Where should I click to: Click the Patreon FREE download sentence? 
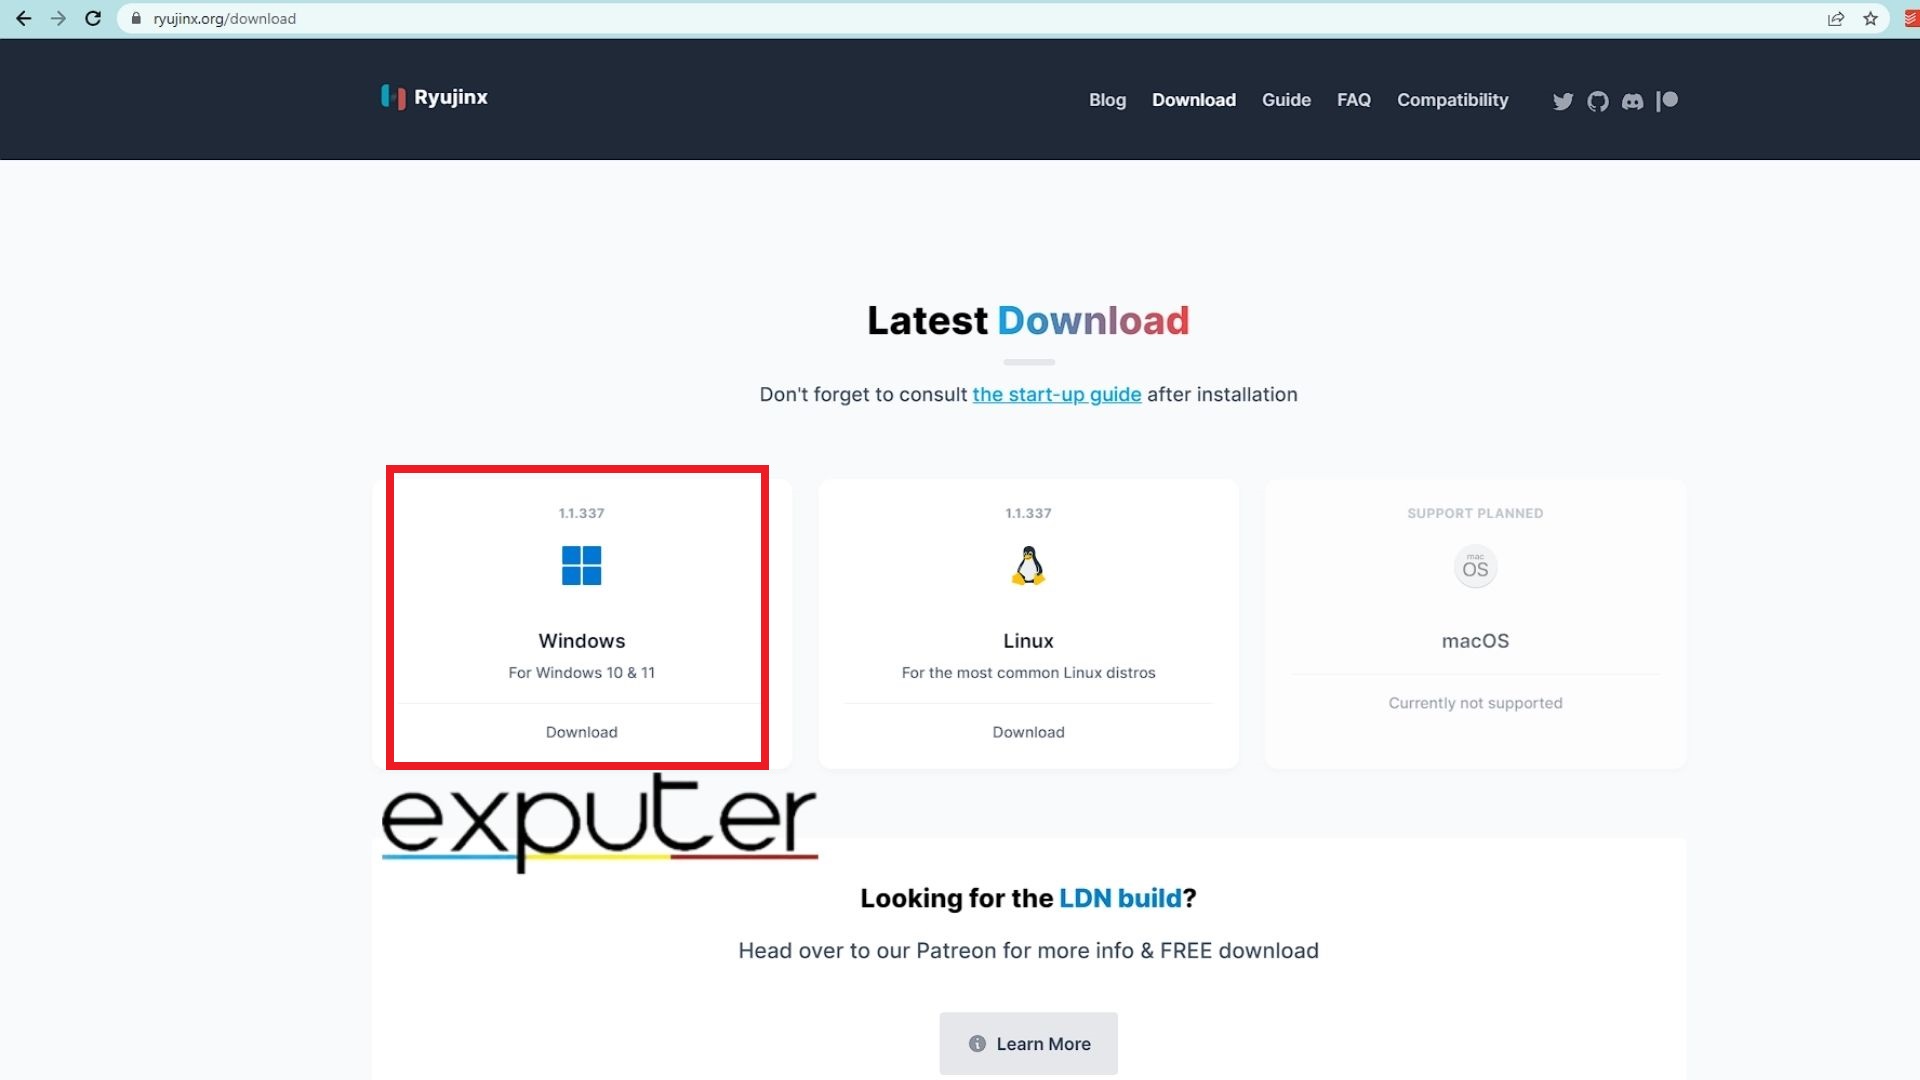(1028, 950)
